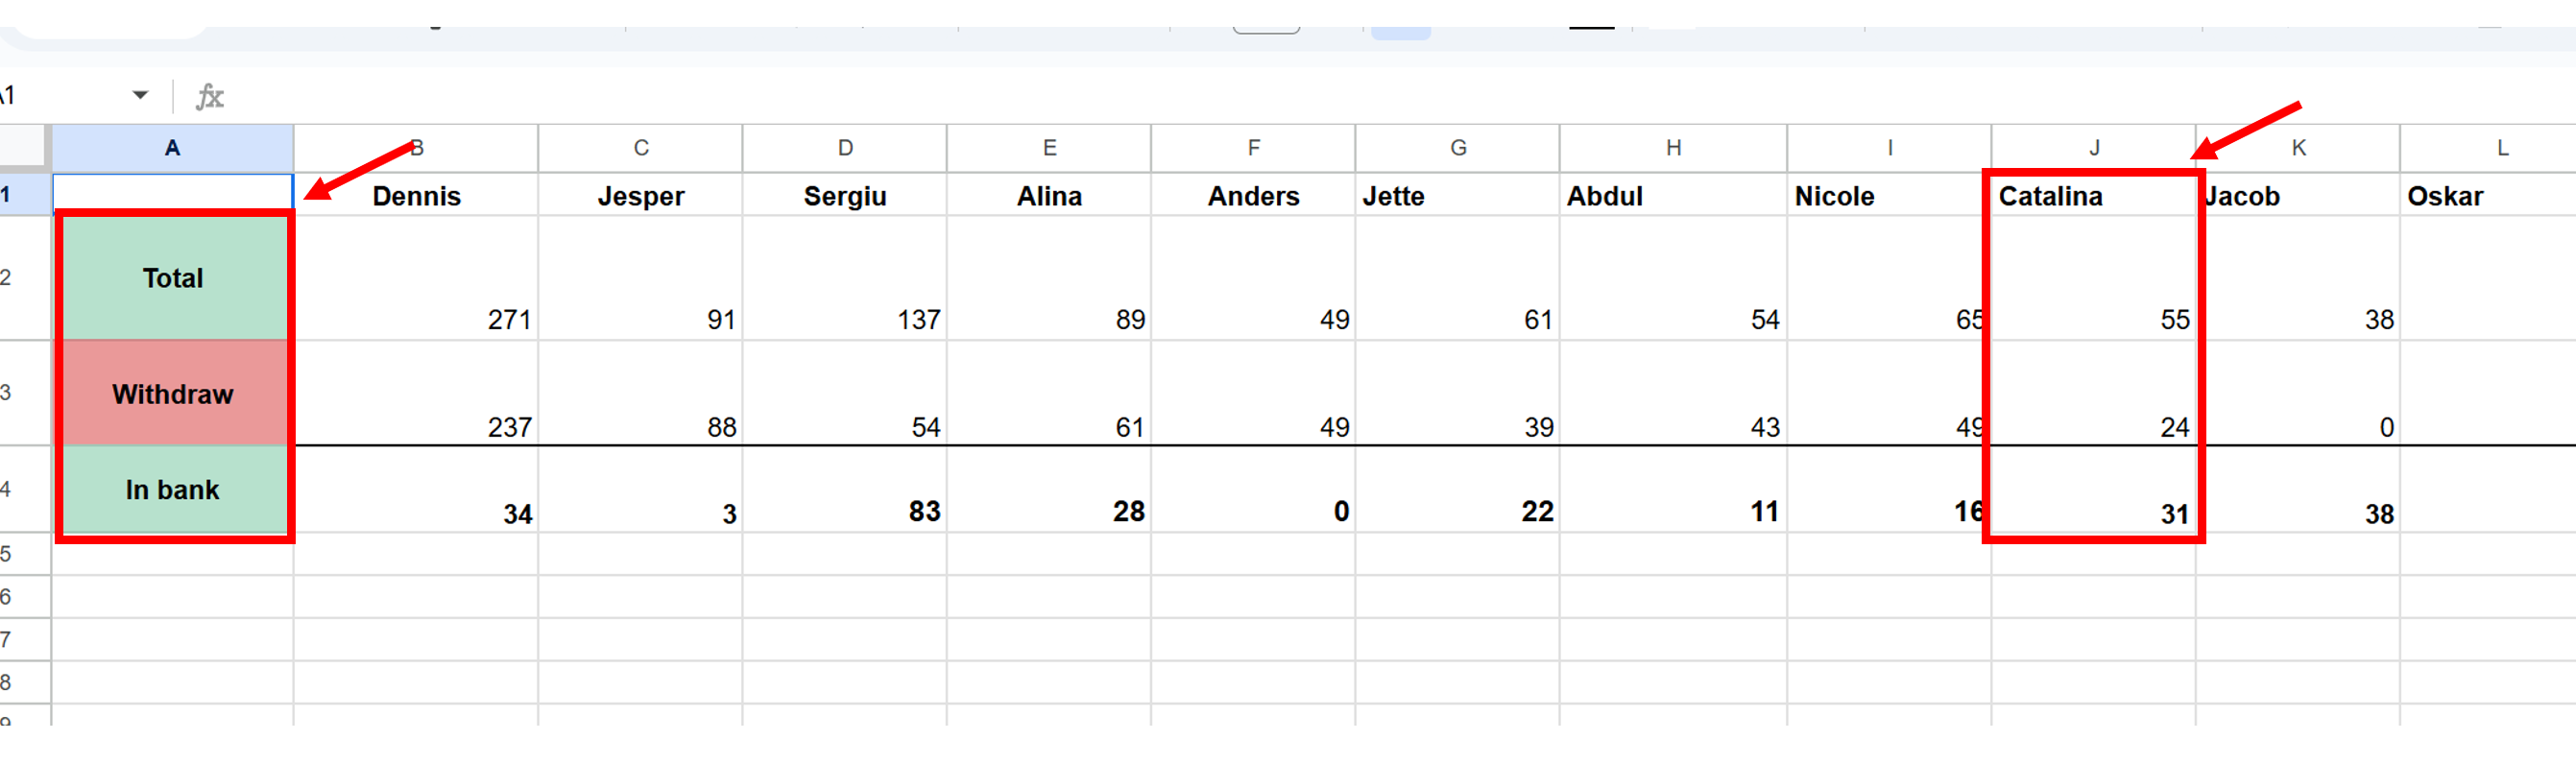Click the green Total cell

[x=173, y=278]
